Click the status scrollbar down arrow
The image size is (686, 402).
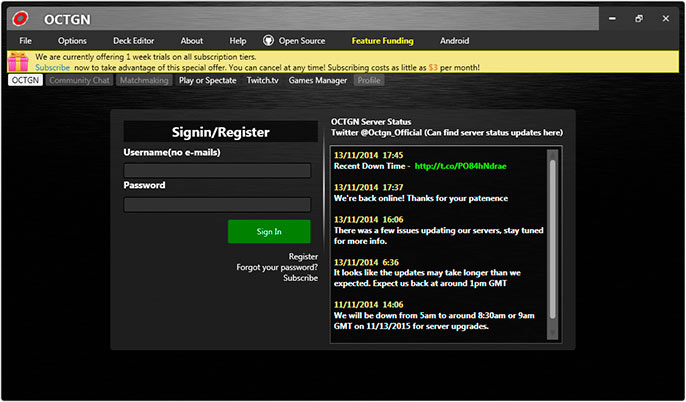553,333
